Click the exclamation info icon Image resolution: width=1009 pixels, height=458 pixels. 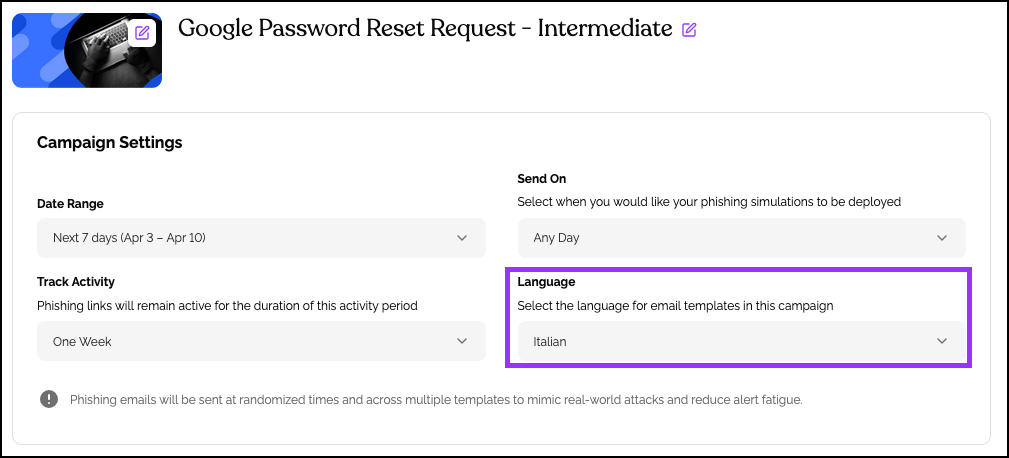(x=49, y=400)
